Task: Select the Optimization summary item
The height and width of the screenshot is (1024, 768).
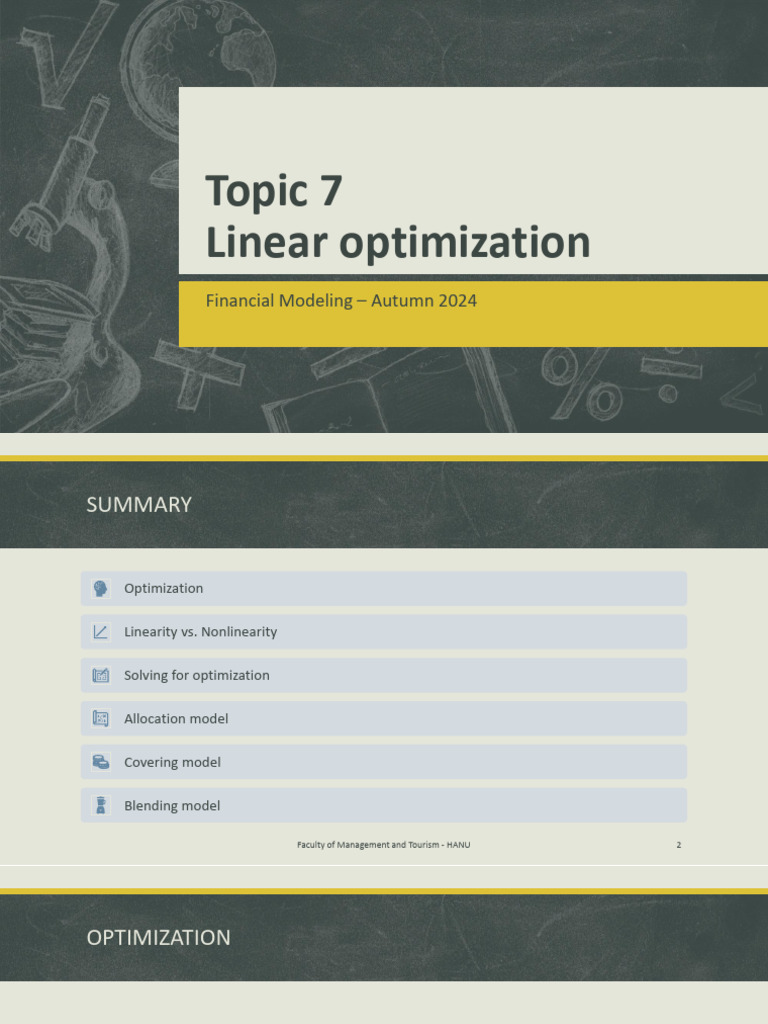Action: [x=383, y=588]
